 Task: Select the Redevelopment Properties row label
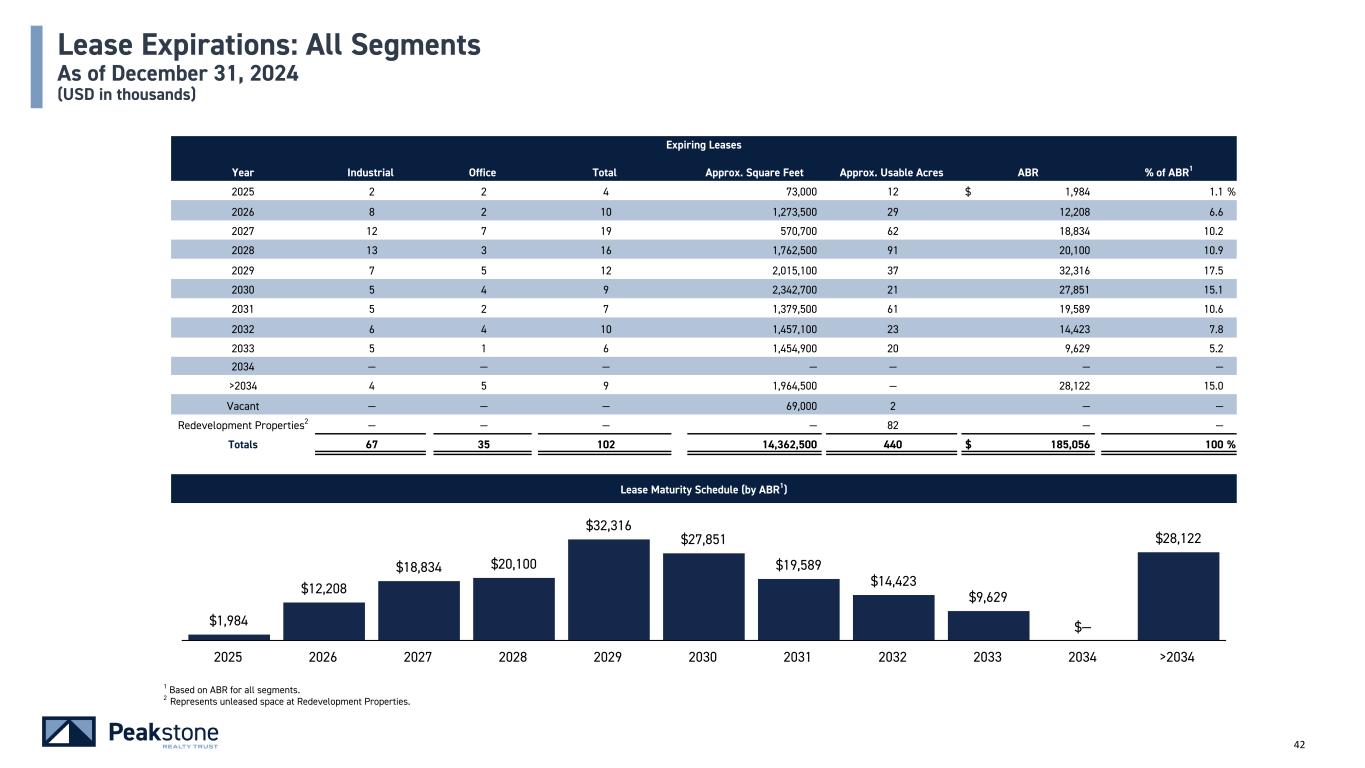coord(243,425)
